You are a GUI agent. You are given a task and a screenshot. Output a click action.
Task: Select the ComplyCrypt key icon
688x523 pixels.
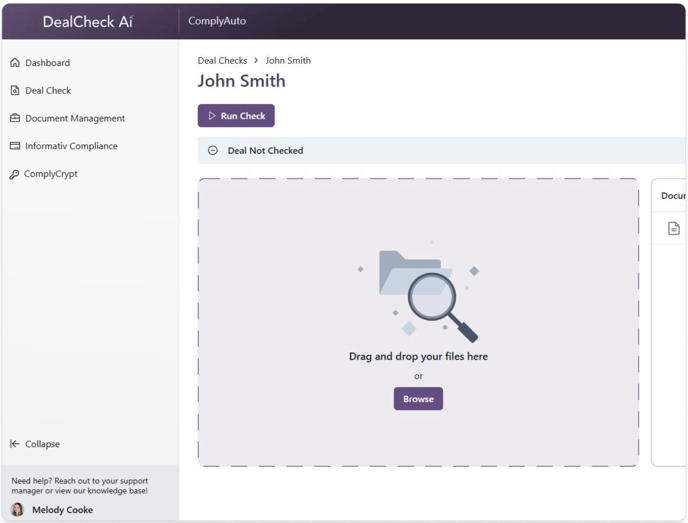click(15, 174)
